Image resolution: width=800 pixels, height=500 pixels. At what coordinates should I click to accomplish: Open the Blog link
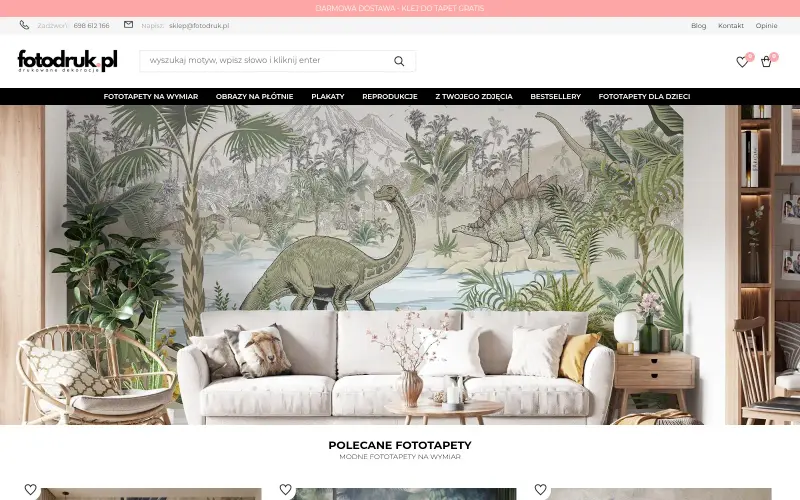698,26
